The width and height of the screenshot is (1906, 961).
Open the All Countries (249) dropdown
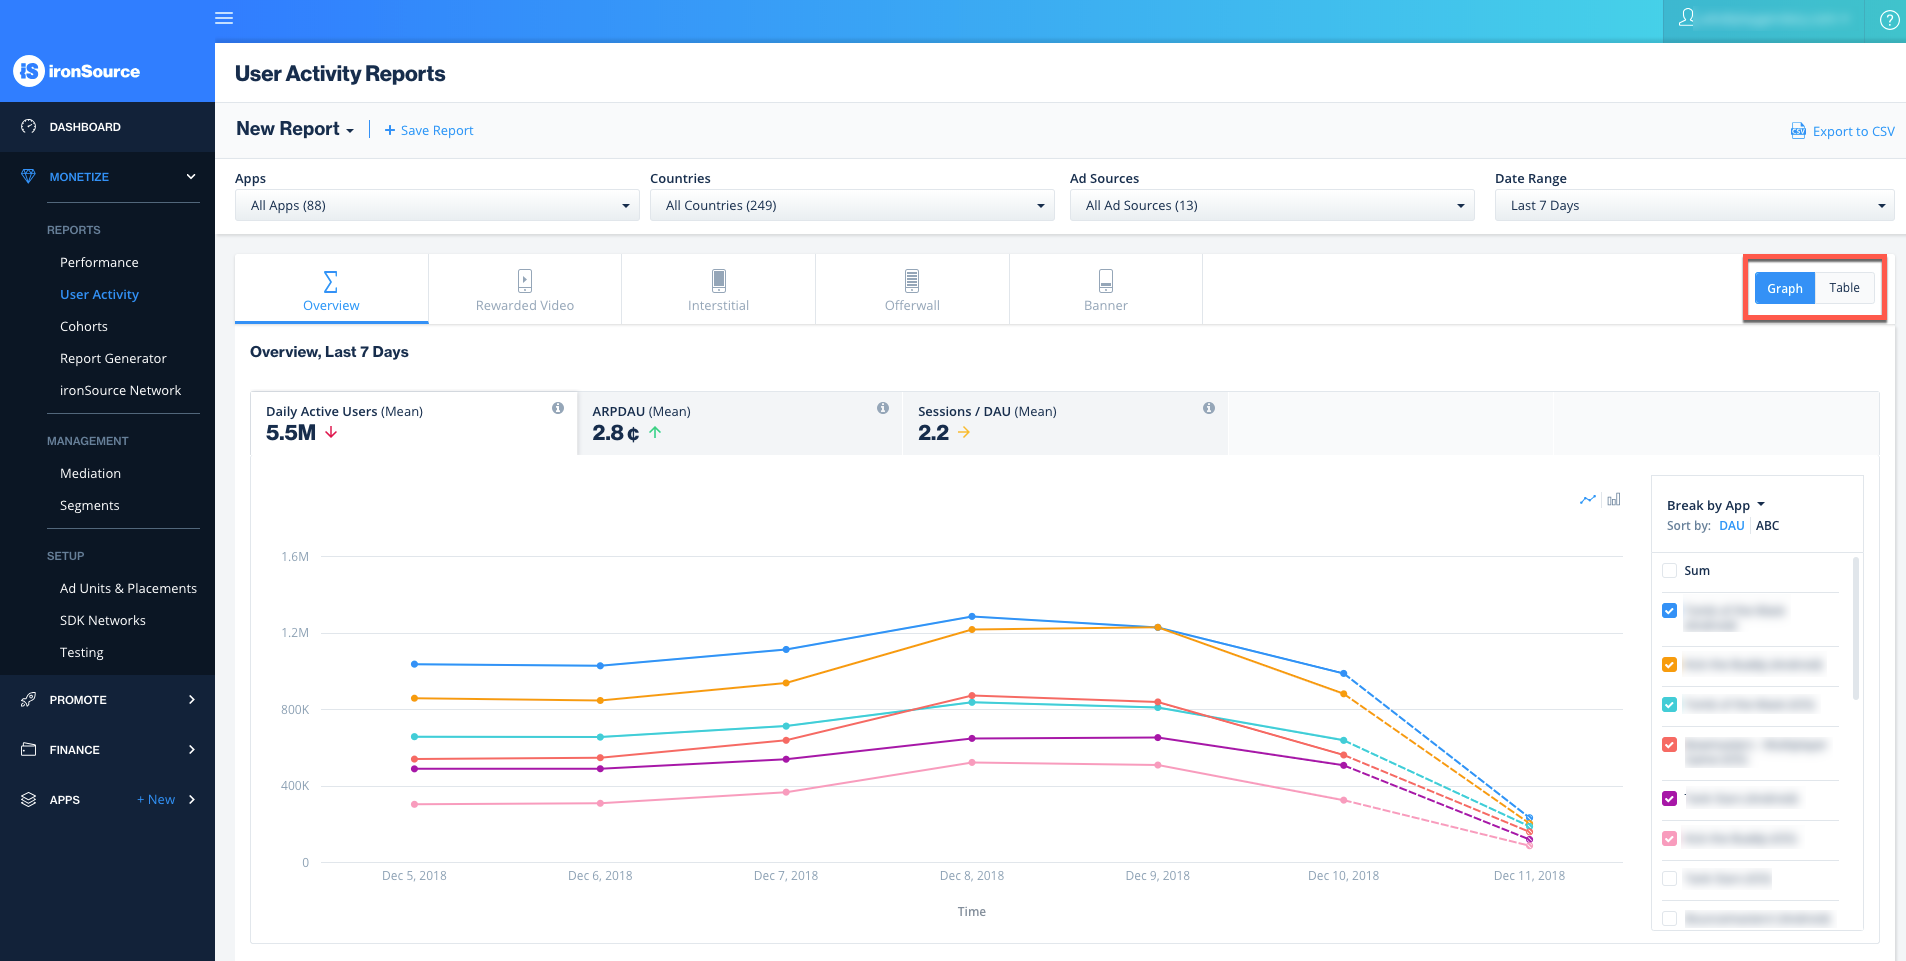(852, 206)
